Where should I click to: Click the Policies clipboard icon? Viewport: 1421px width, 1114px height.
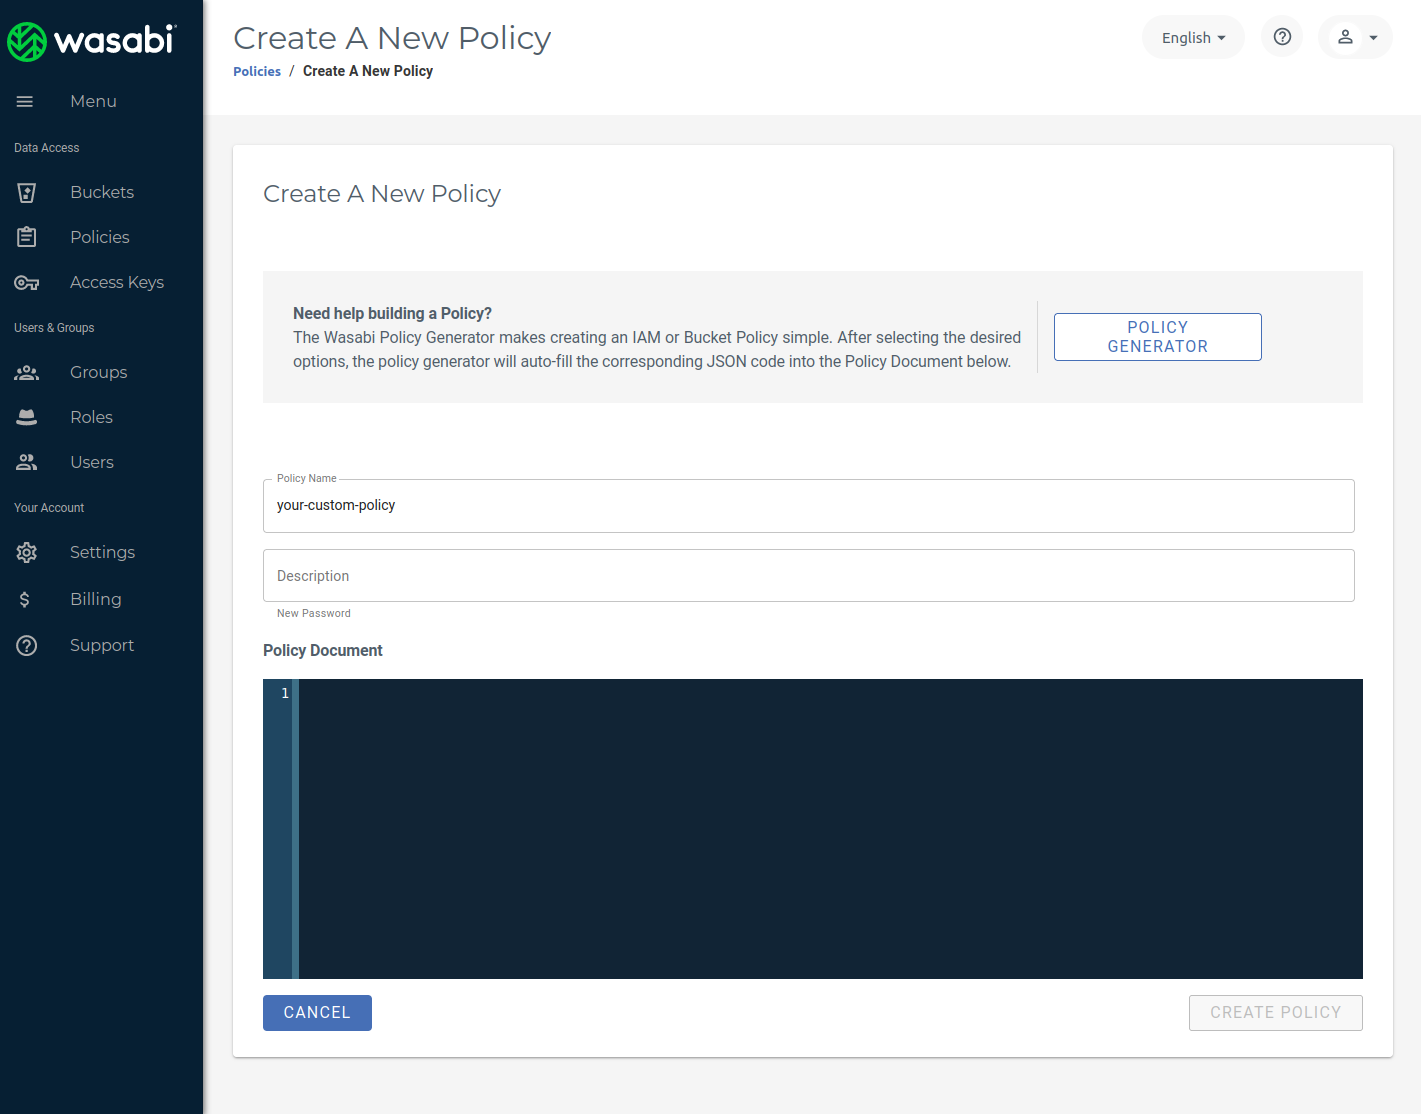click(26, 237)
